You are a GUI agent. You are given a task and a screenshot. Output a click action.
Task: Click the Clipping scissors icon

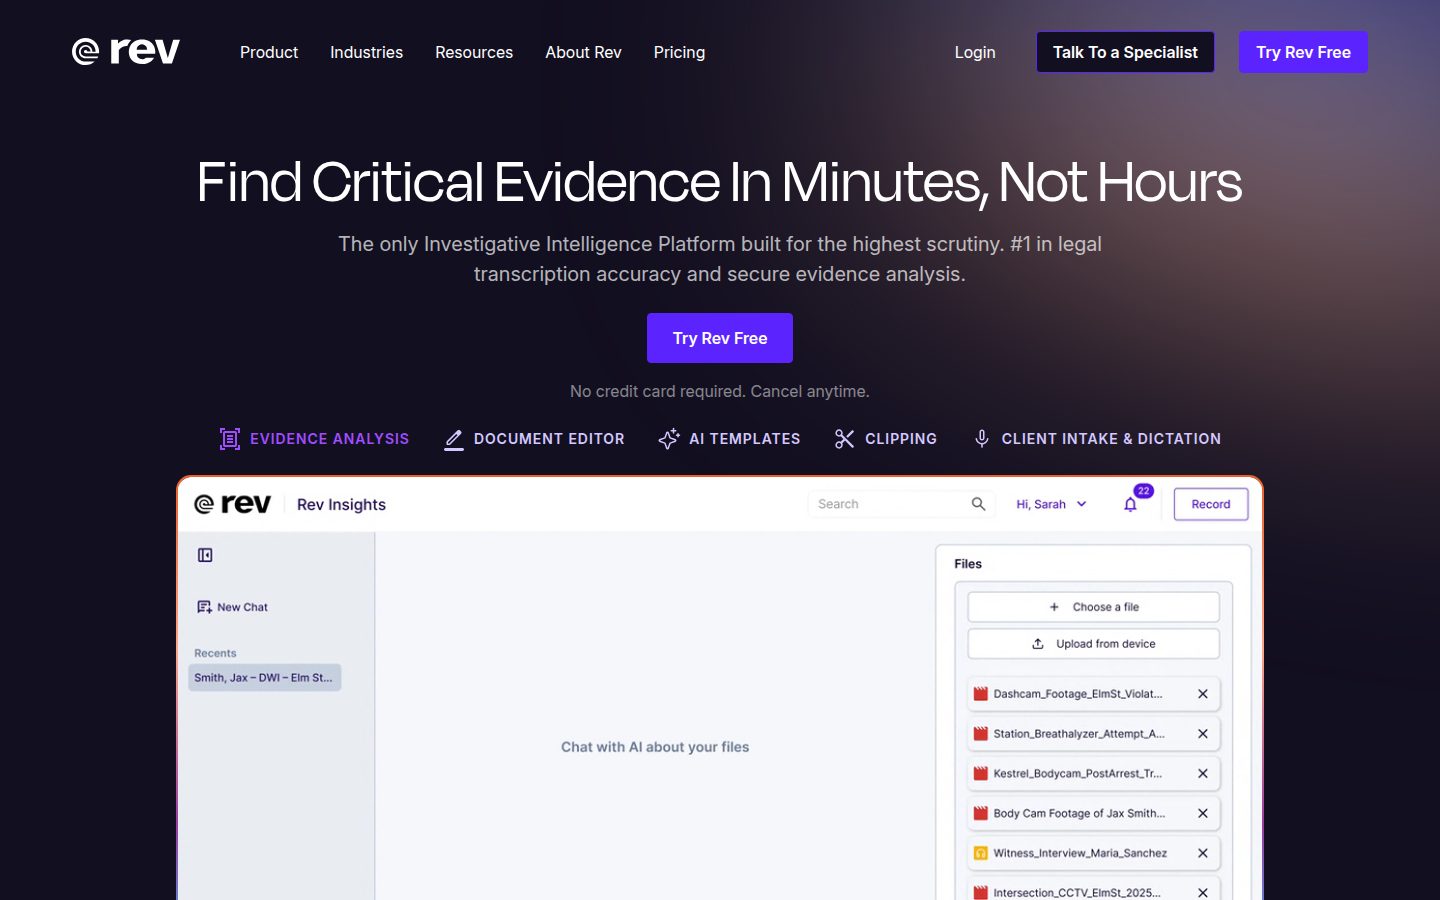coord(845,439)
